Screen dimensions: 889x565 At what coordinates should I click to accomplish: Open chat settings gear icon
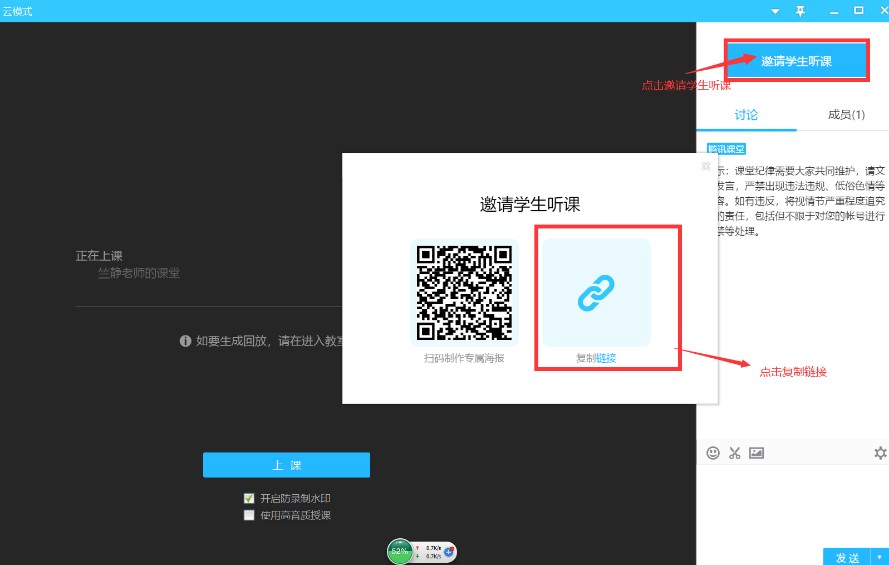coord(880,453)
